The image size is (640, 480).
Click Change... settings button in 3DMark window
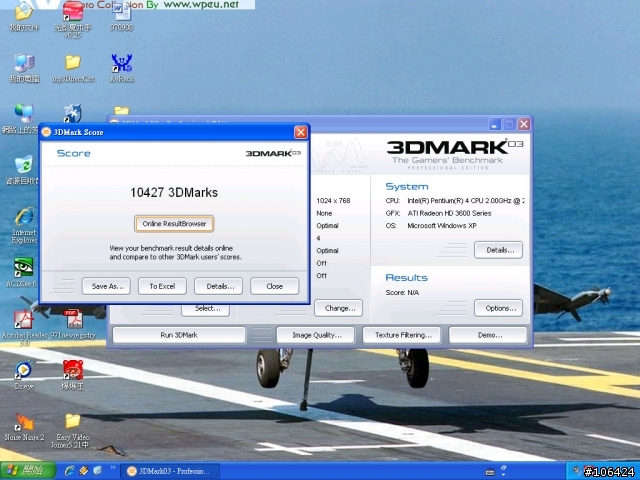pos(338,308)
